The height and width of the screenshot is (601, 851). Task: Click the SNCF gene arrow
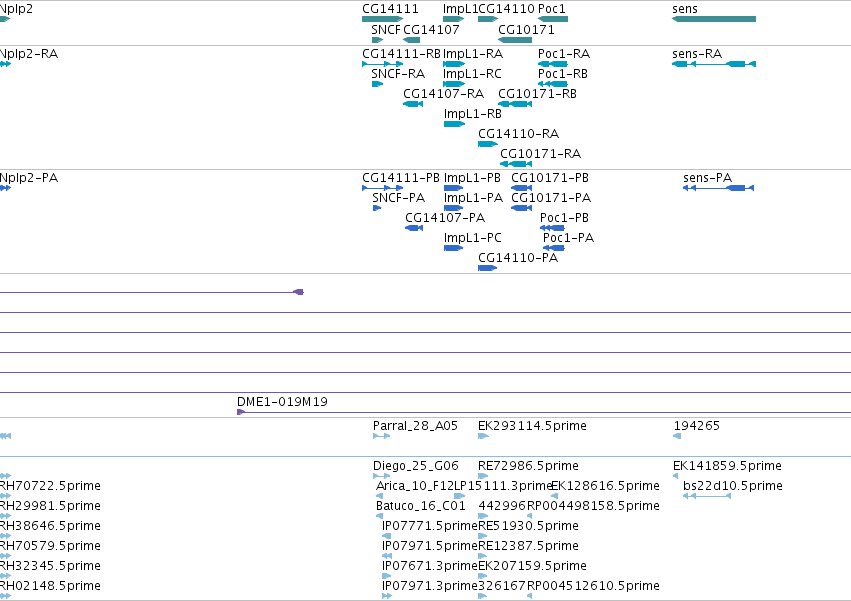pyautogui.click(x=377, y=40)
